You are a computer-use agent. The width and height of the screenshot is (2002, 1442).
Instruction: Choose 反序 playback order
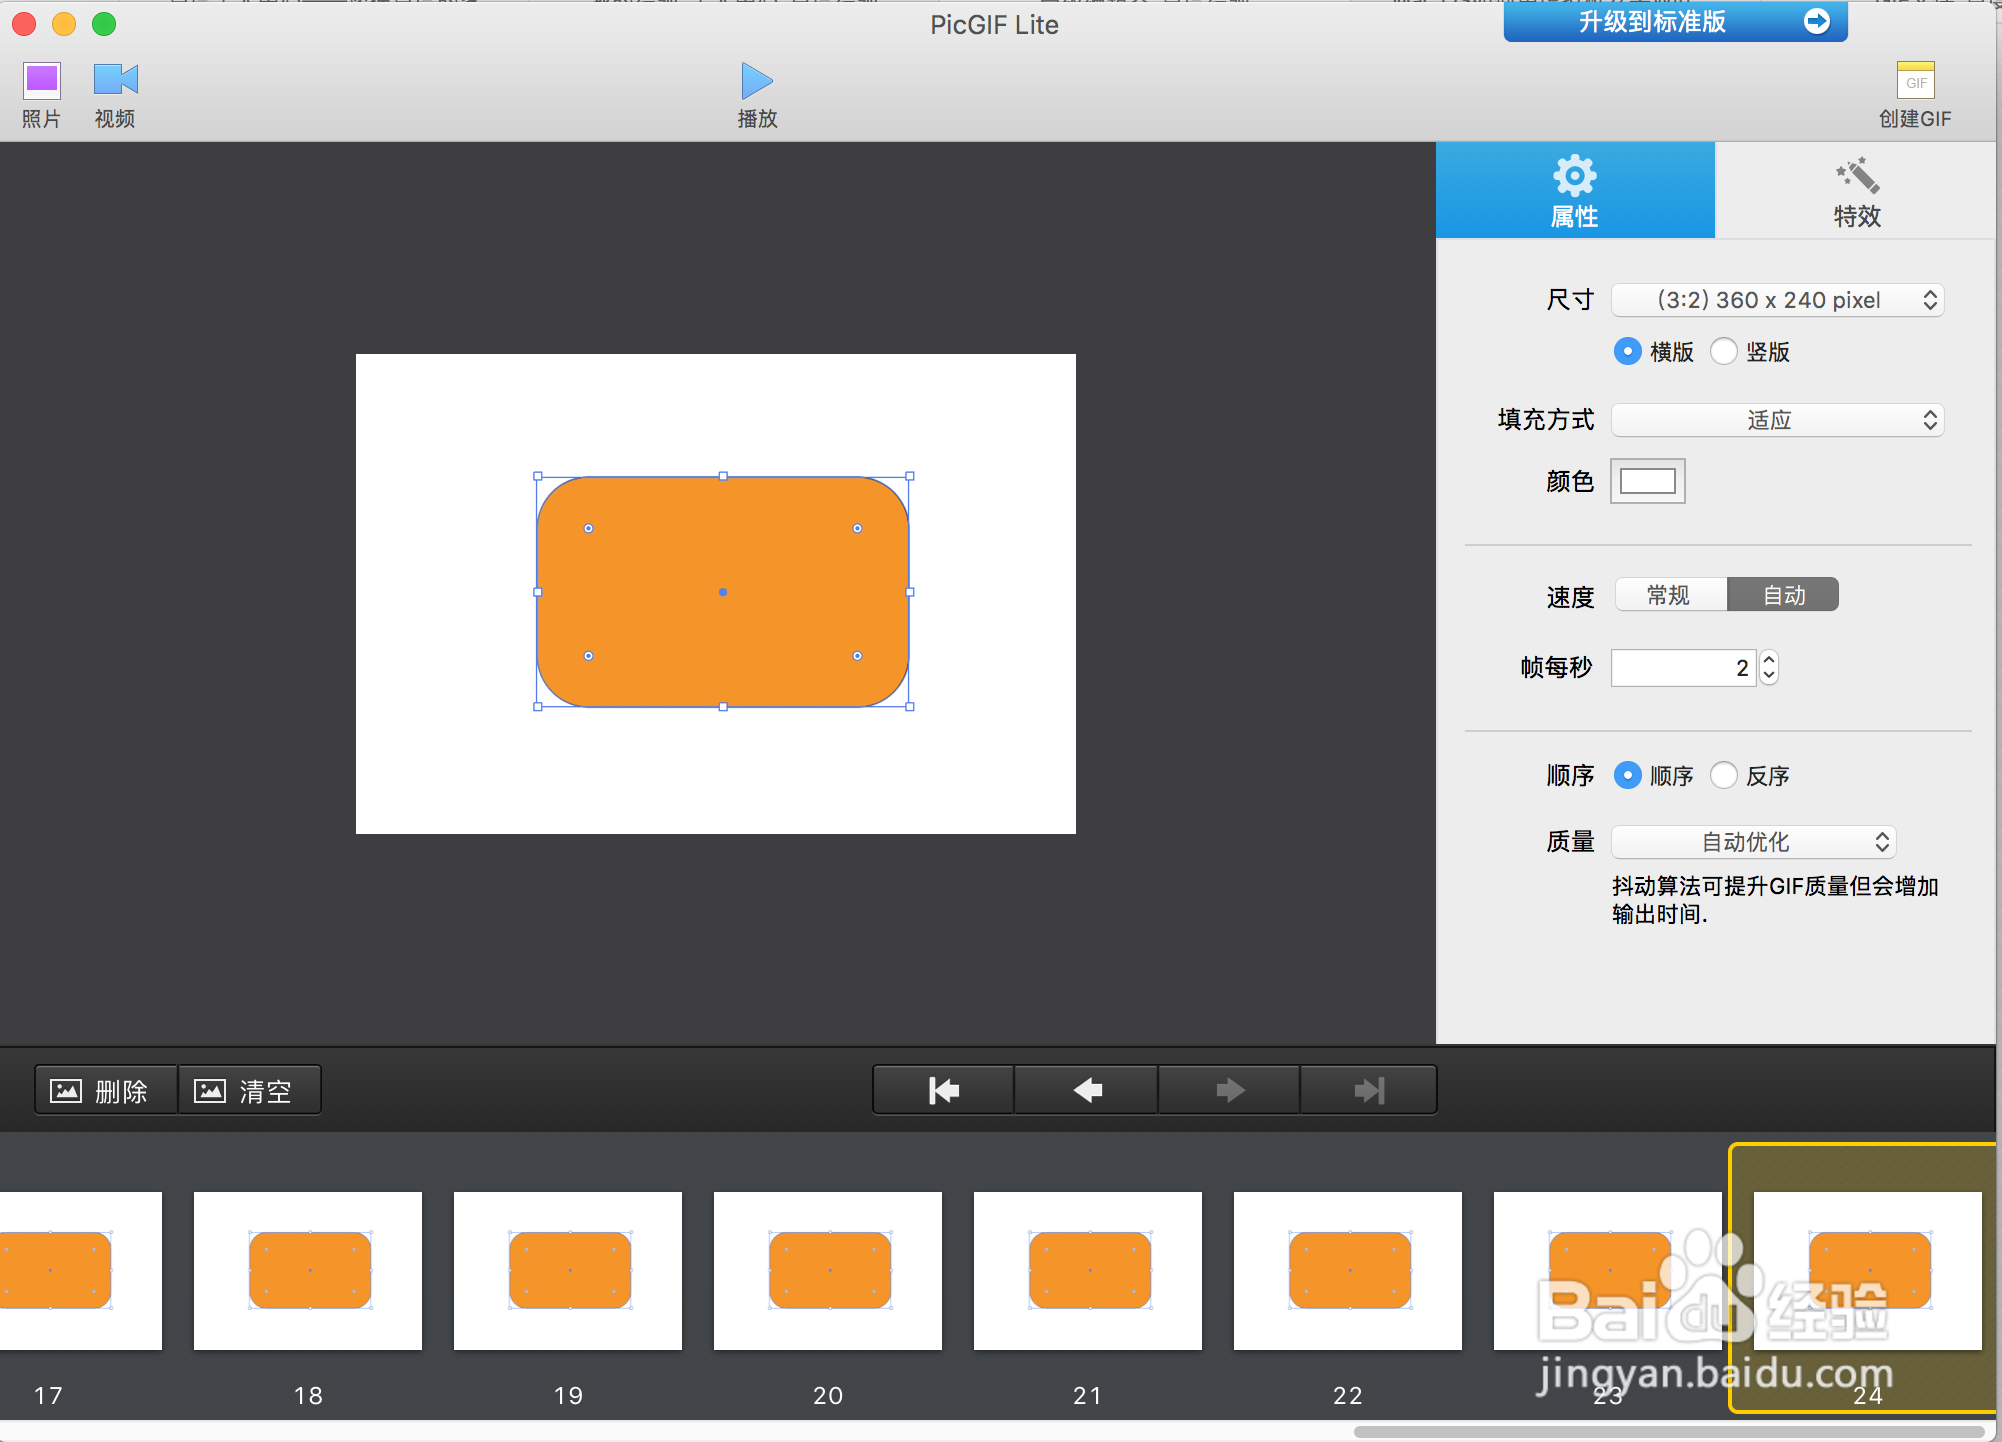1723,775
